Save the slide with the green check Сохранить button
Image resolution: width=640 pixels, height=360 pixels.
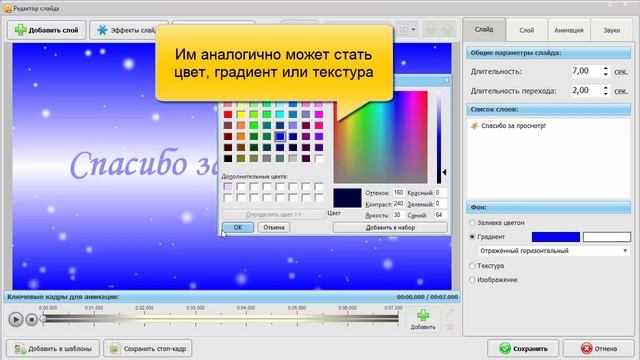(523, 349)
